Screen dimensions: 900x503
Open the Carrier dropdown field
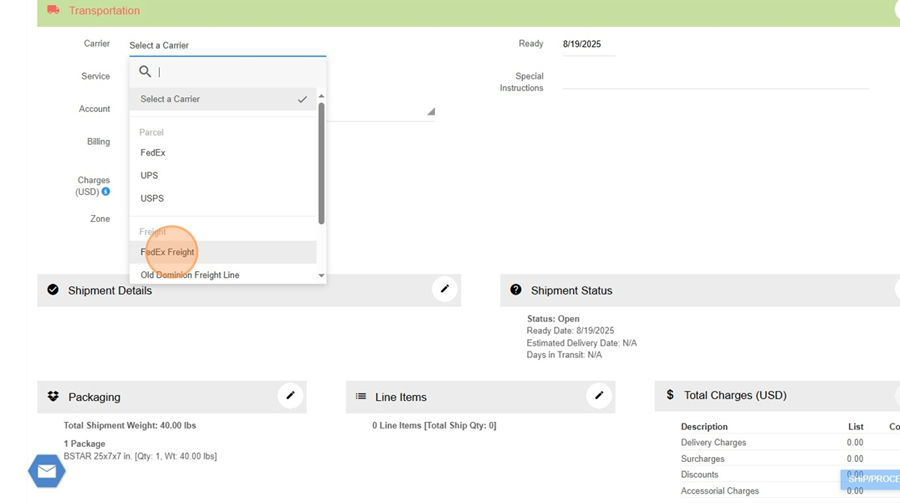(x=227, y=45)
